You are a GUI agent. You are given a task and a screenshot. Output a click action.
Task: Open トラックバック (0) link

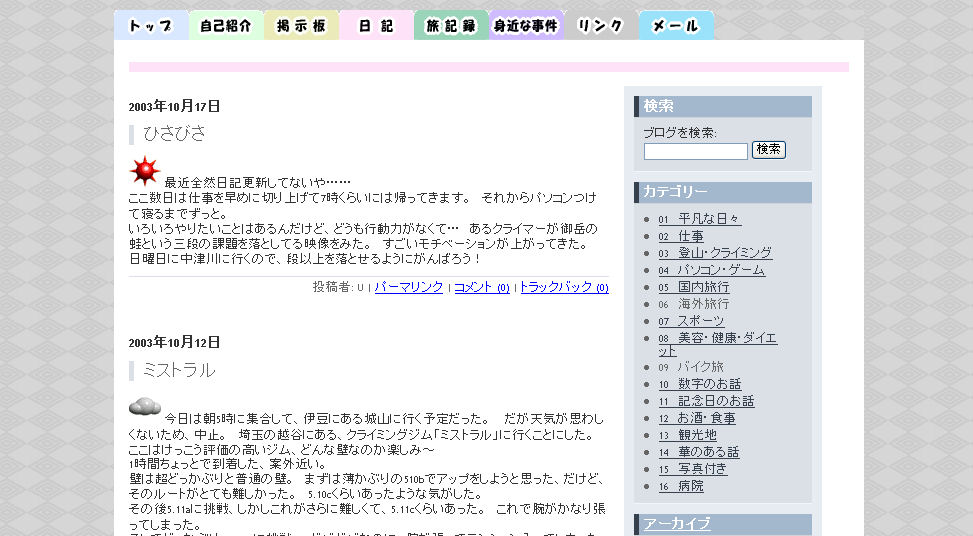coord(563,287)
